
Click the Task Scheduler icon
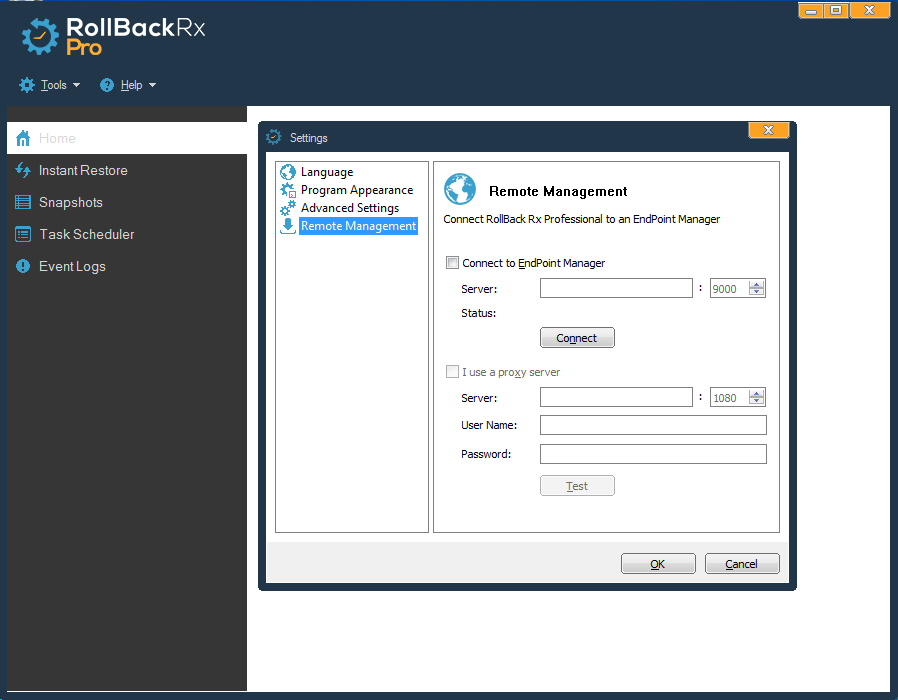(x=23, y=234)
